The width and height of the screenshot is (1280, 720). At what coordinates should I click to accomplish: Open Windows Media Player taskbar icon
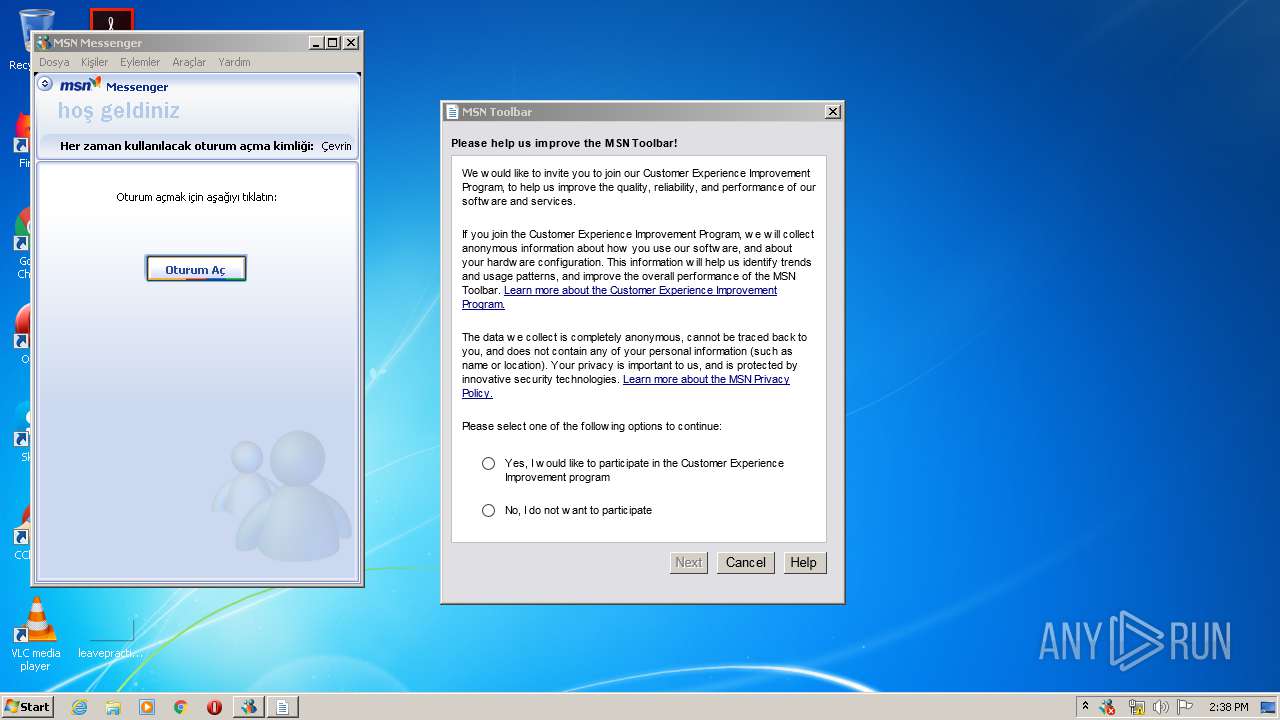[147, 707]
